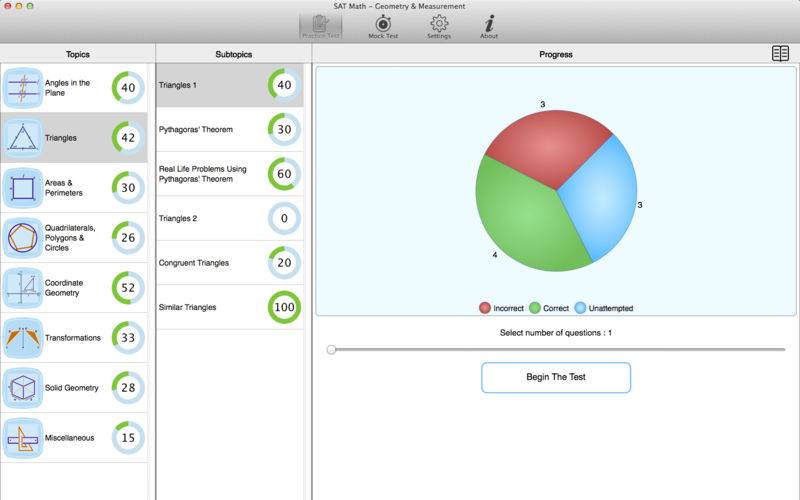Screen dimensions: 800x500
Task: Click progress ring 30 for Areas & Perimeters
Action: pos(128,188)
